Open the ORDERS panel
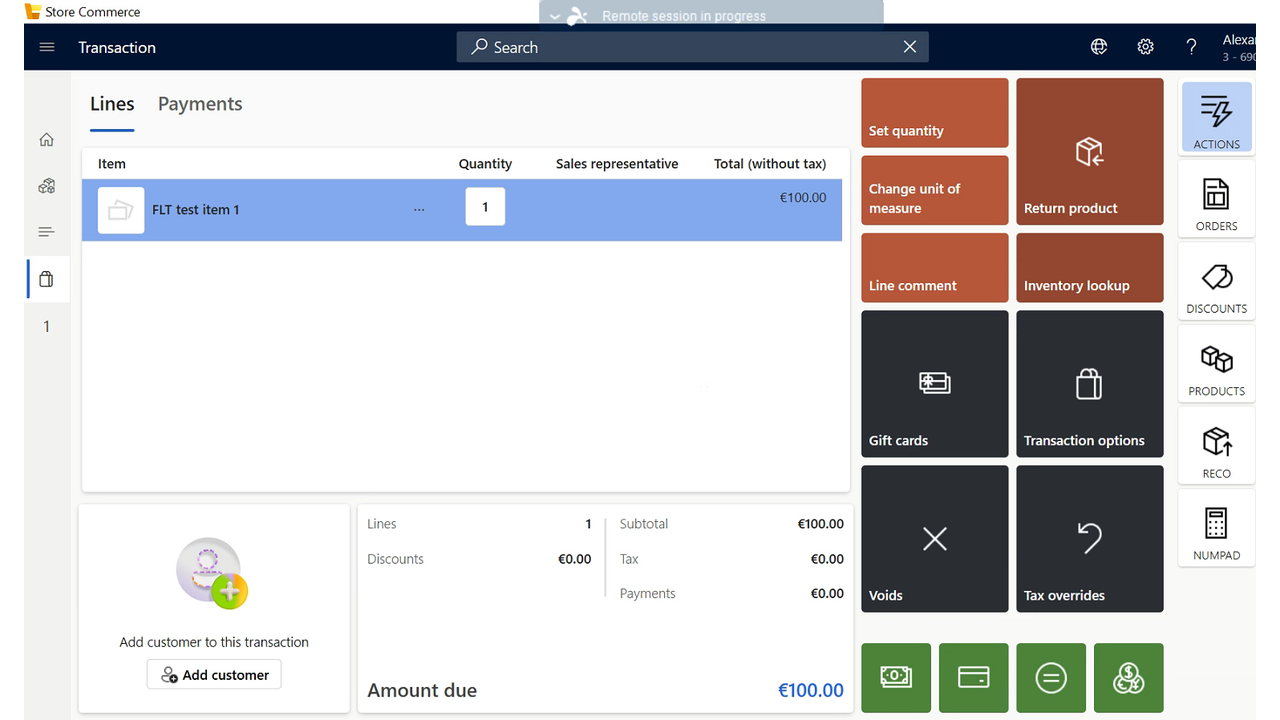The image size is (1280, 720). (1217, 199)
